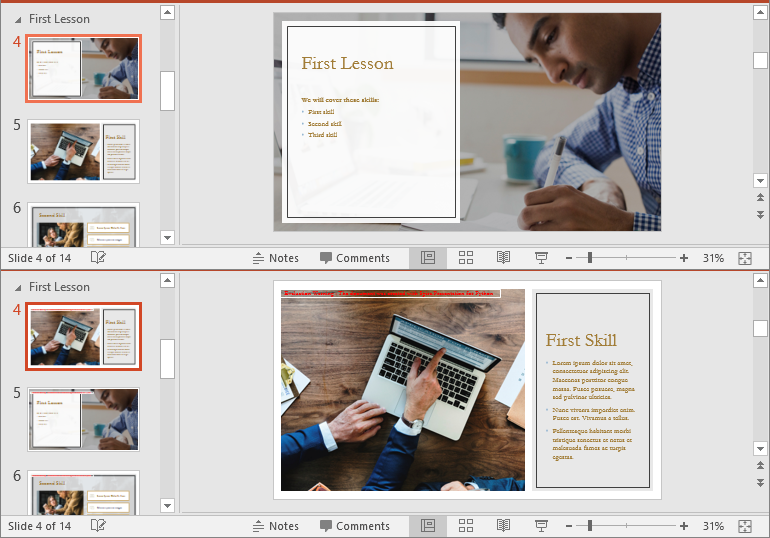Click 'Slide 4 of 14' in the top status bar
This screenshot has height=538, width=770.
(x=39, y=258)
